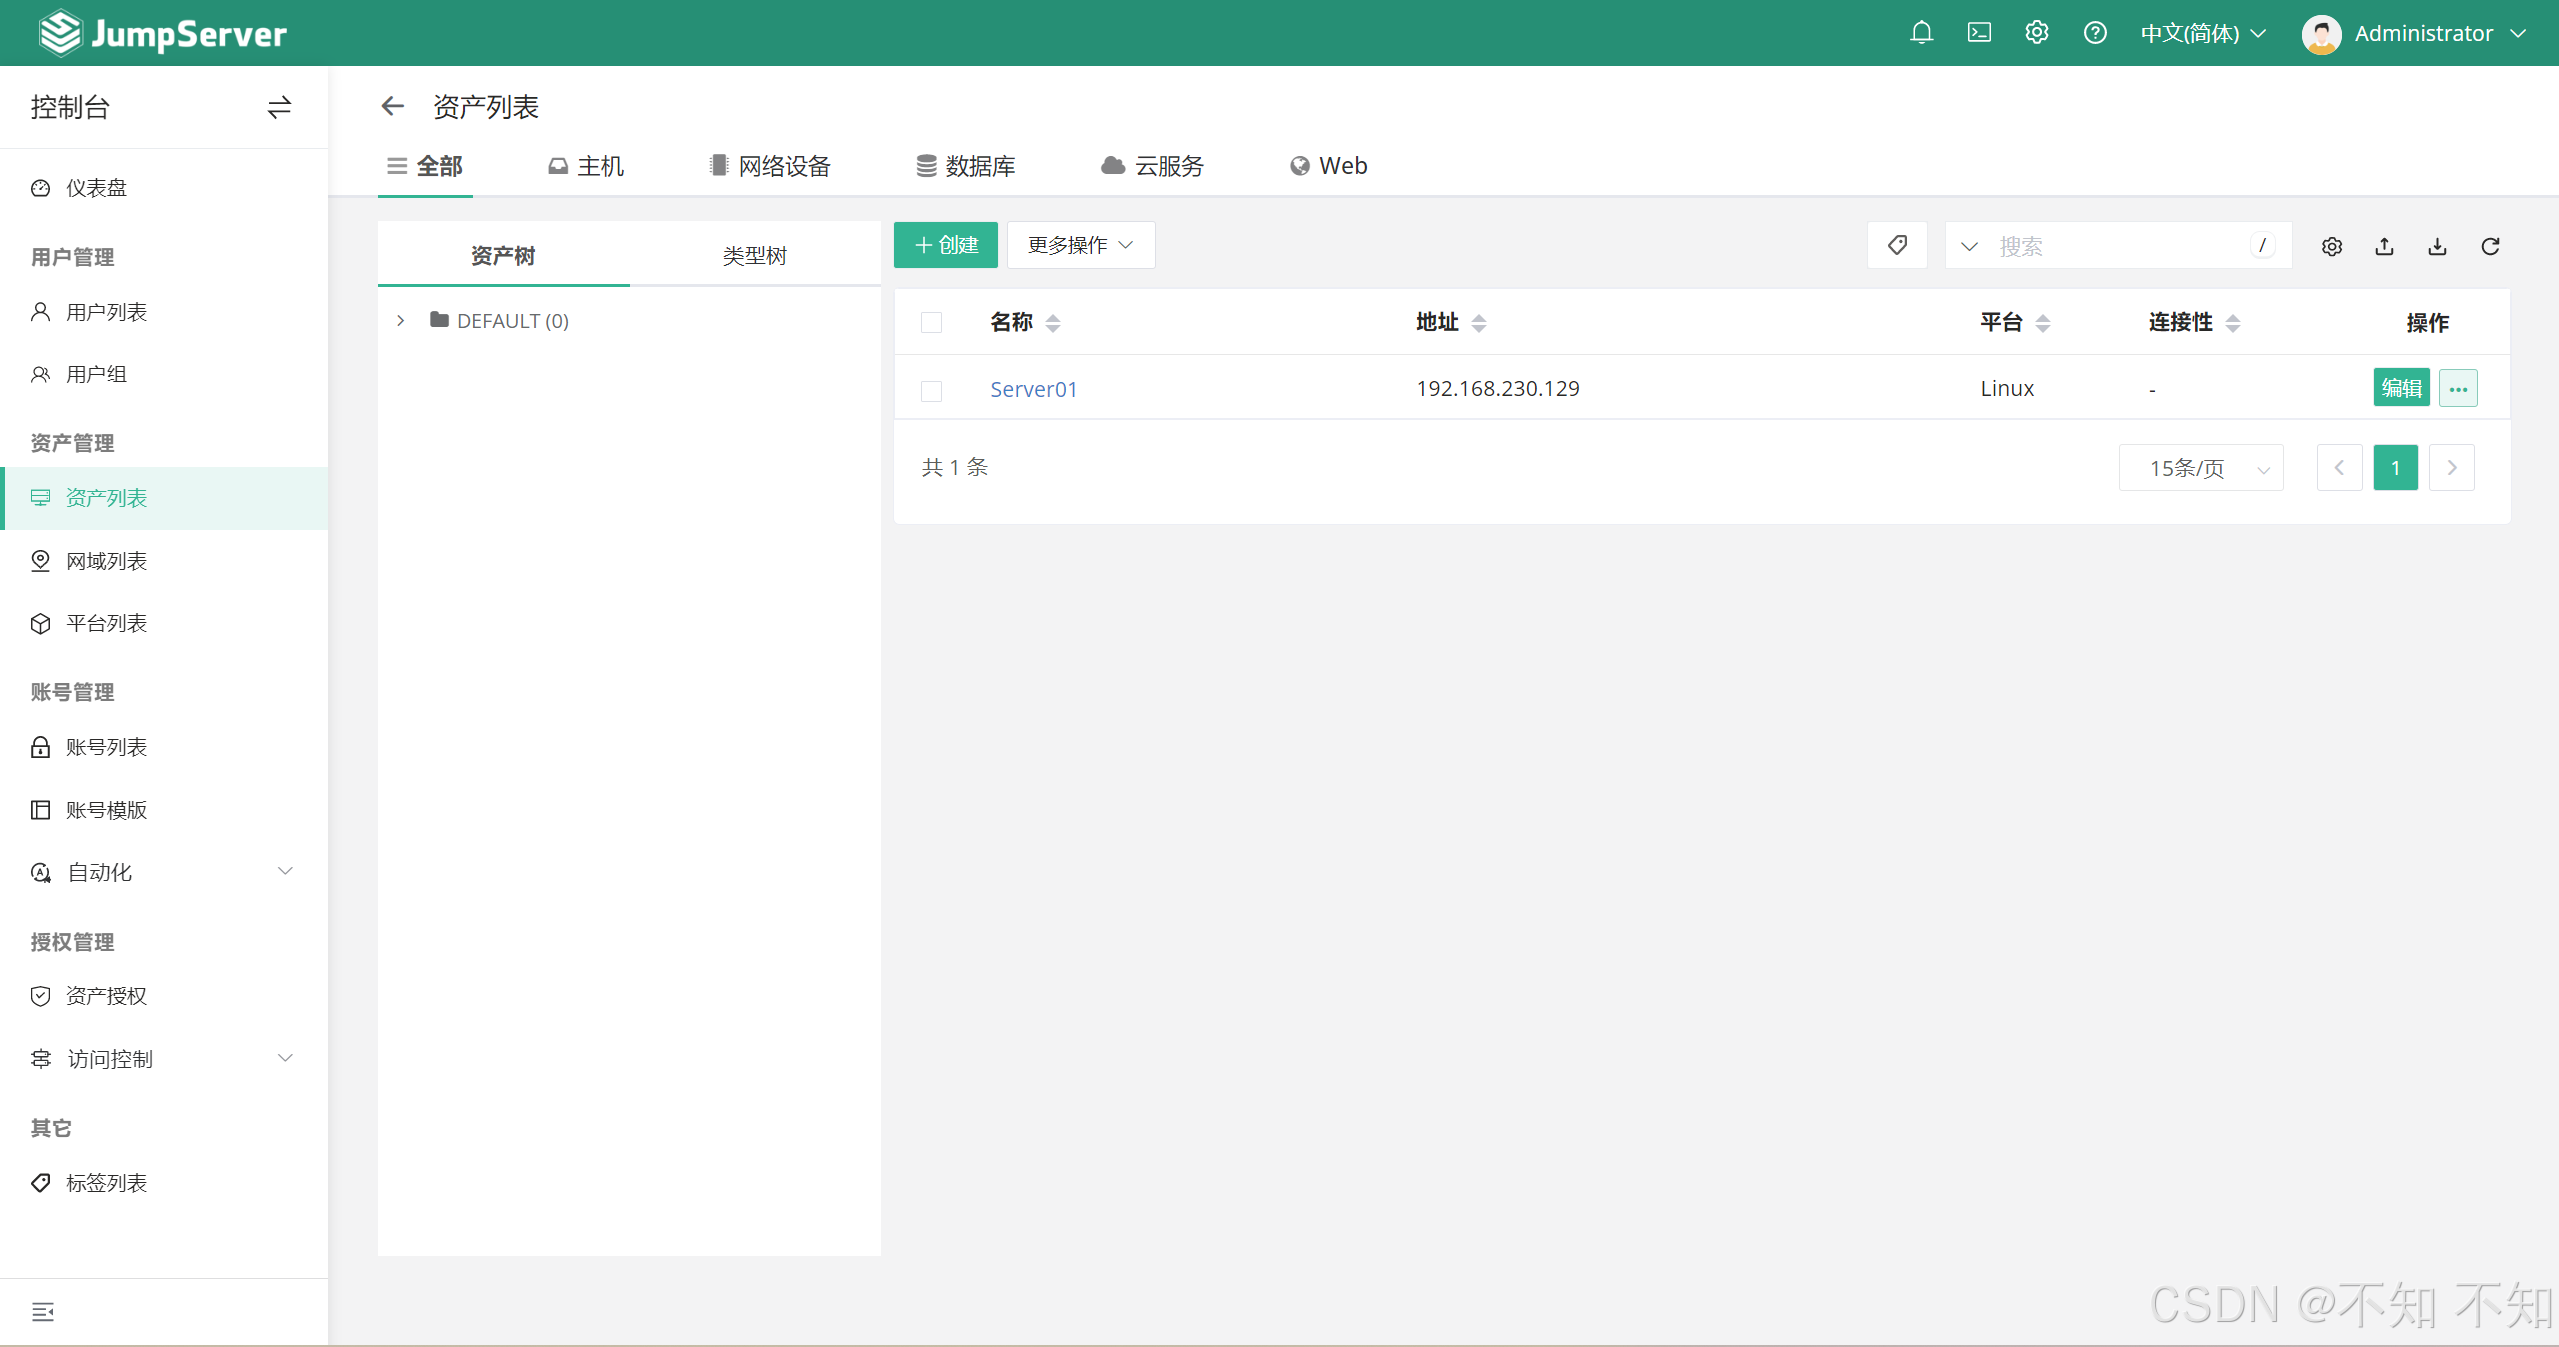The height and width of the screenshot is (1347, 2559).
Task: Open the 更多操作 dropdown
Action: click(x=1080, y=245)
